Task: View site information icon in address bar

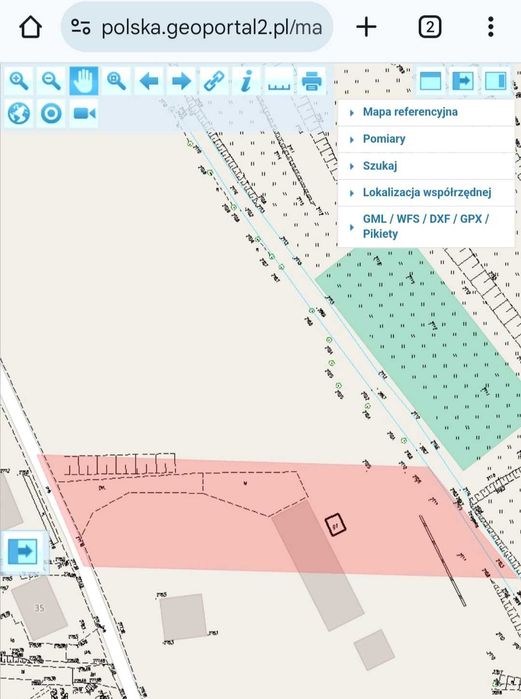Action: 81,27
